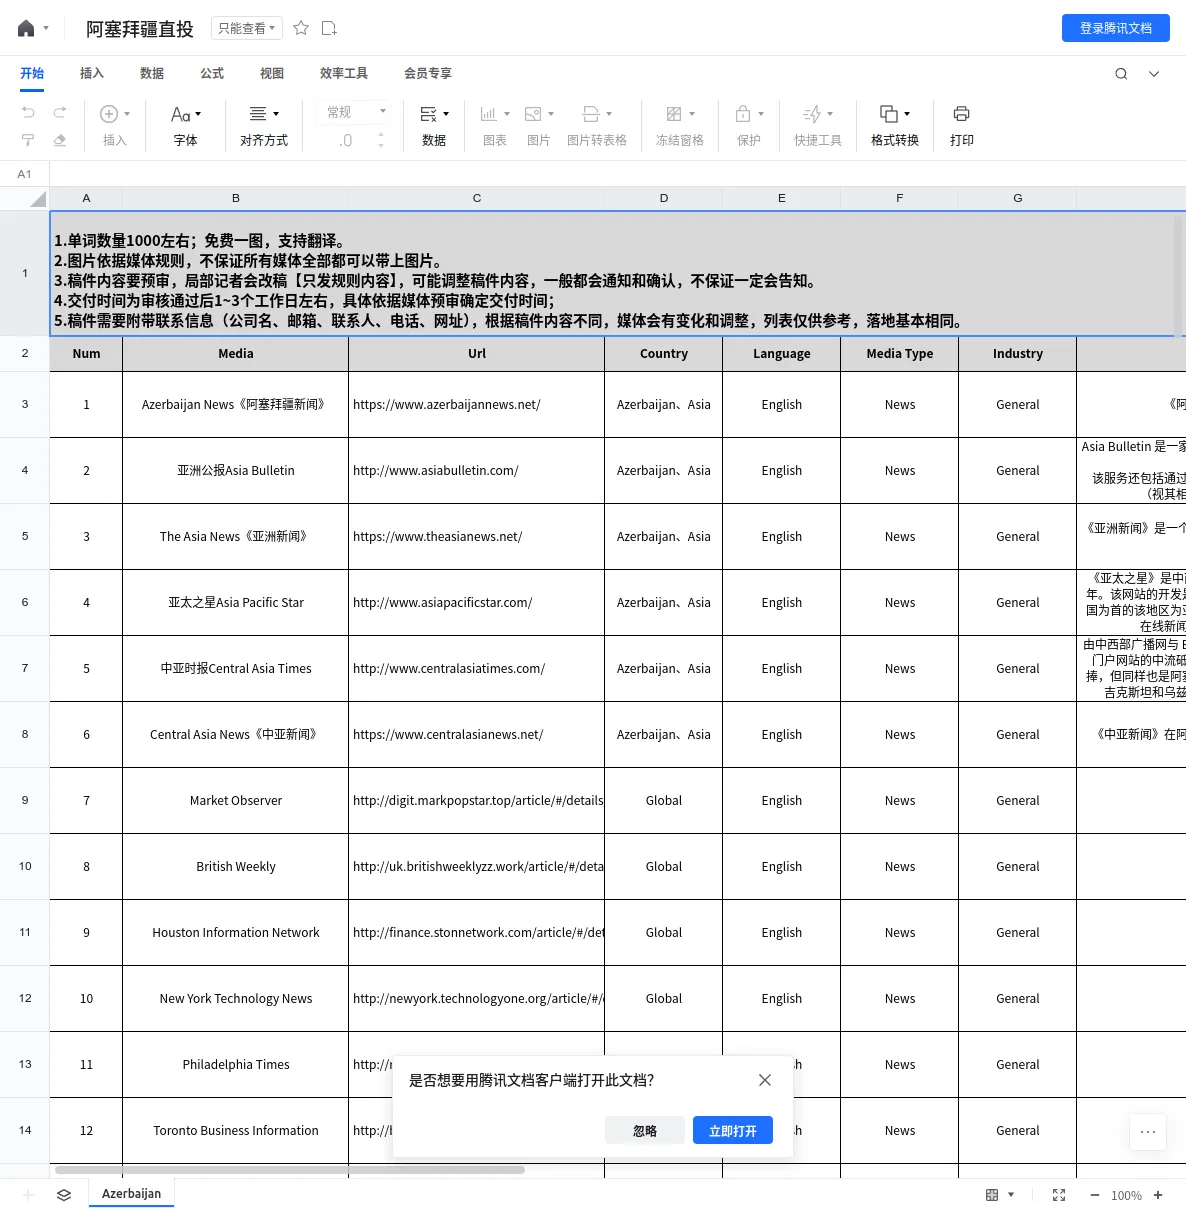The height and width of the screenshot is (1210, 1186).
Task: Close the open-in-client prompt
Action: click(x=765, y=1080)
